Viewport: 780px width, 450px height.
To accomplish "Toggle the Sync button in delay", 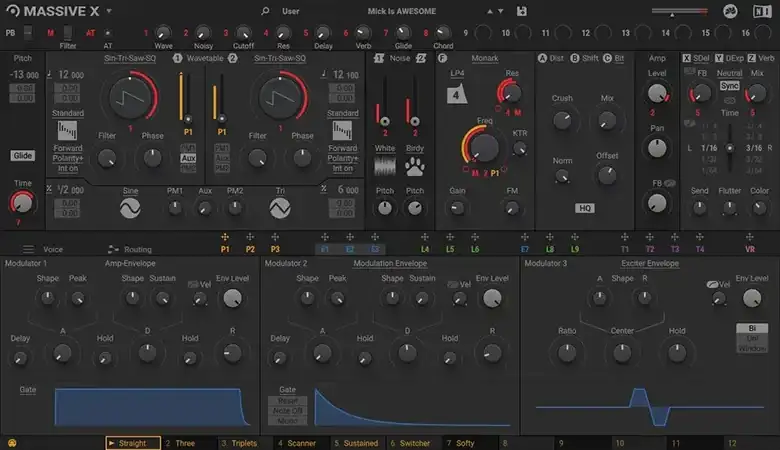I will 729,86.
